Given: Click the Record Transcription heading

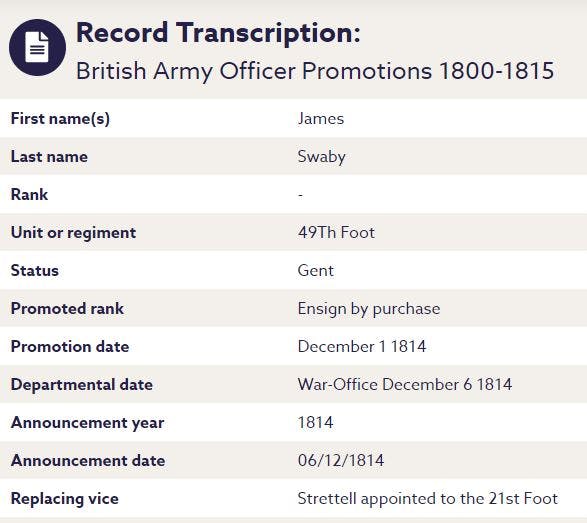Looking at the screenshot, I should click(218, 33).
